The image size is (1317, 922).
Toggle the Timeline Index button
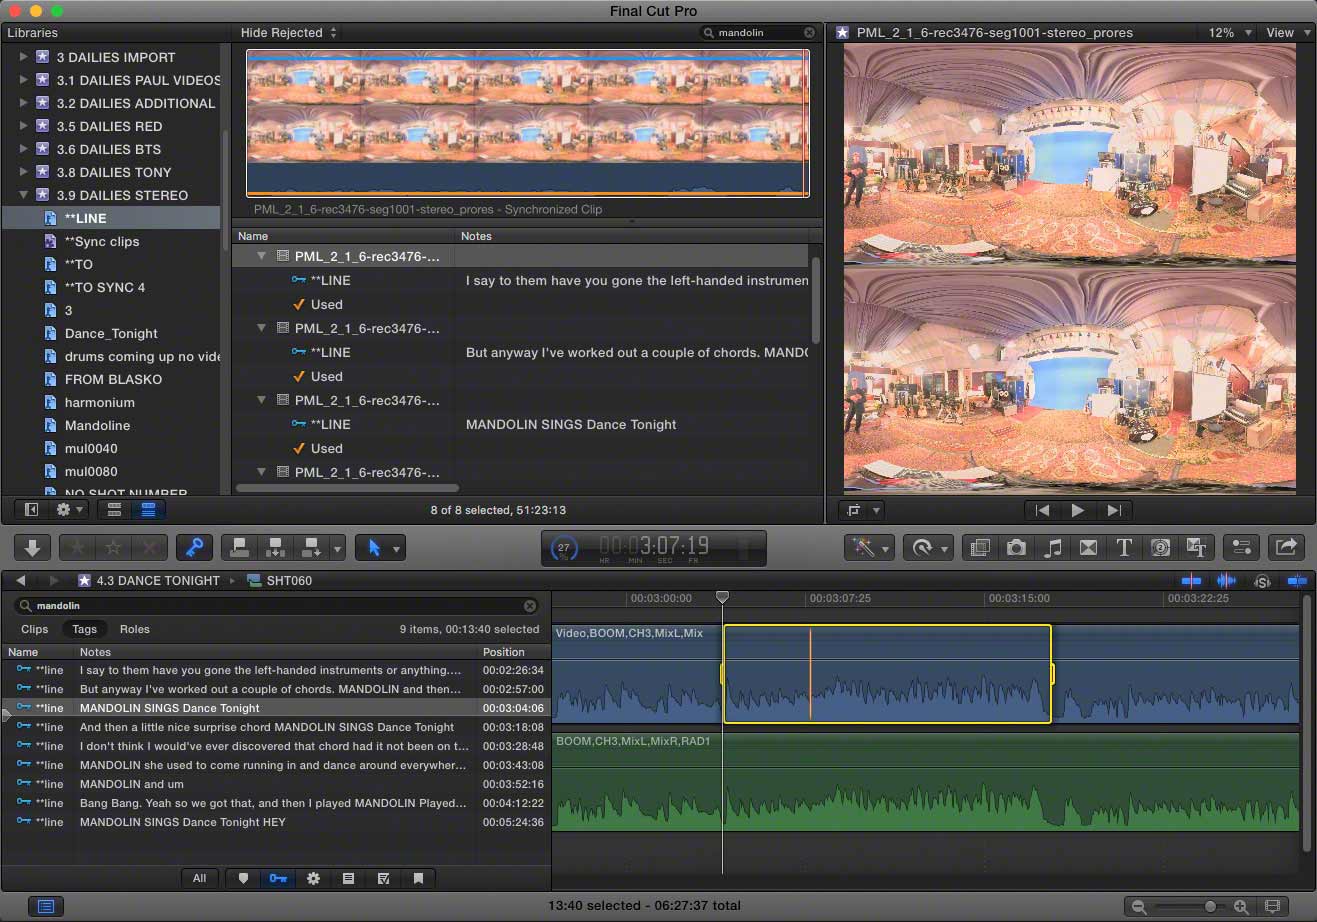tap(45, 907)
